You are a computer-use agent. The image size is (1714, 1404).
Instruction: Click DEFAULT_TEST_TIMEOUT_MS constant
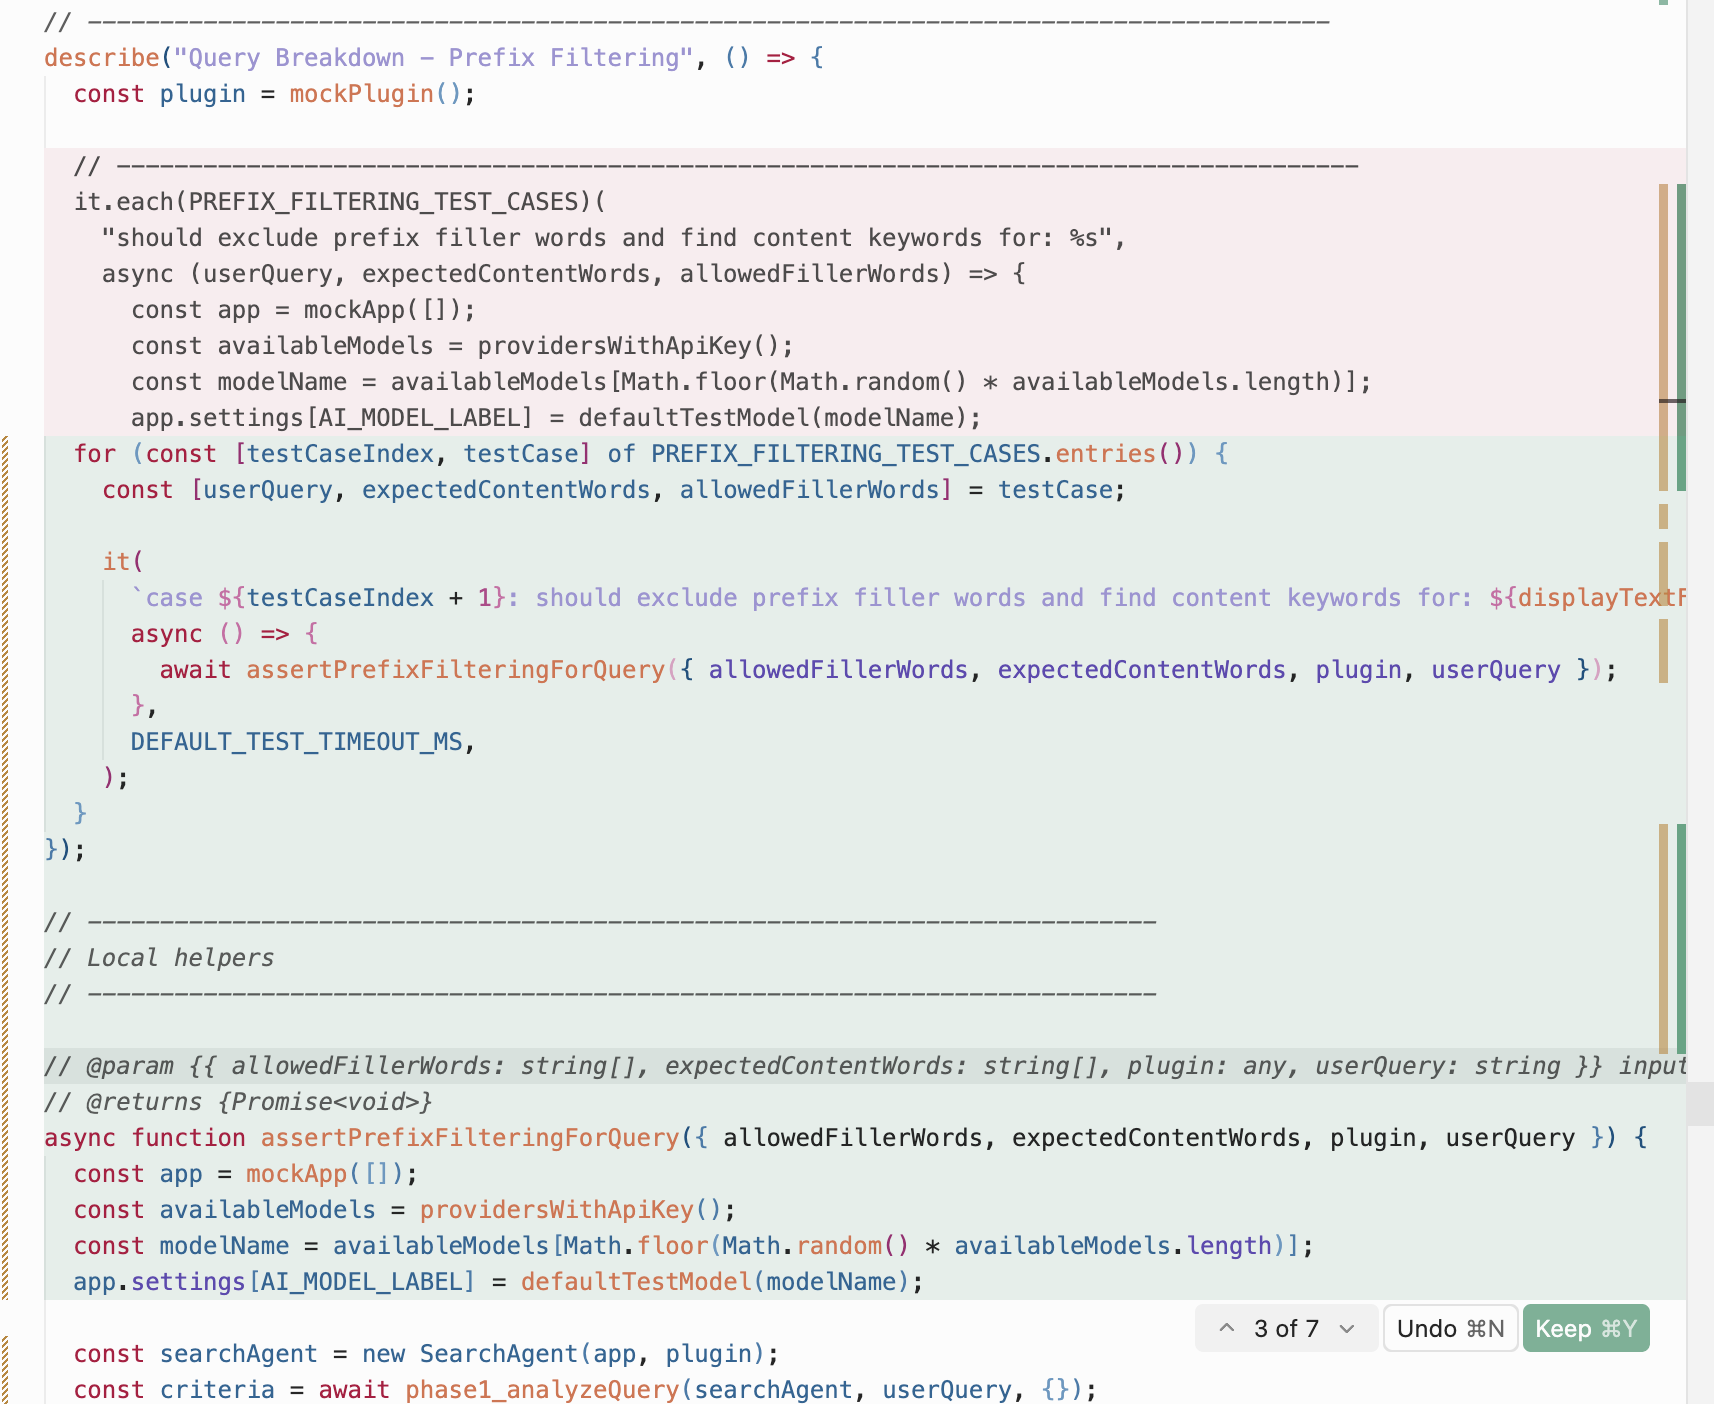tap(296, 742)
